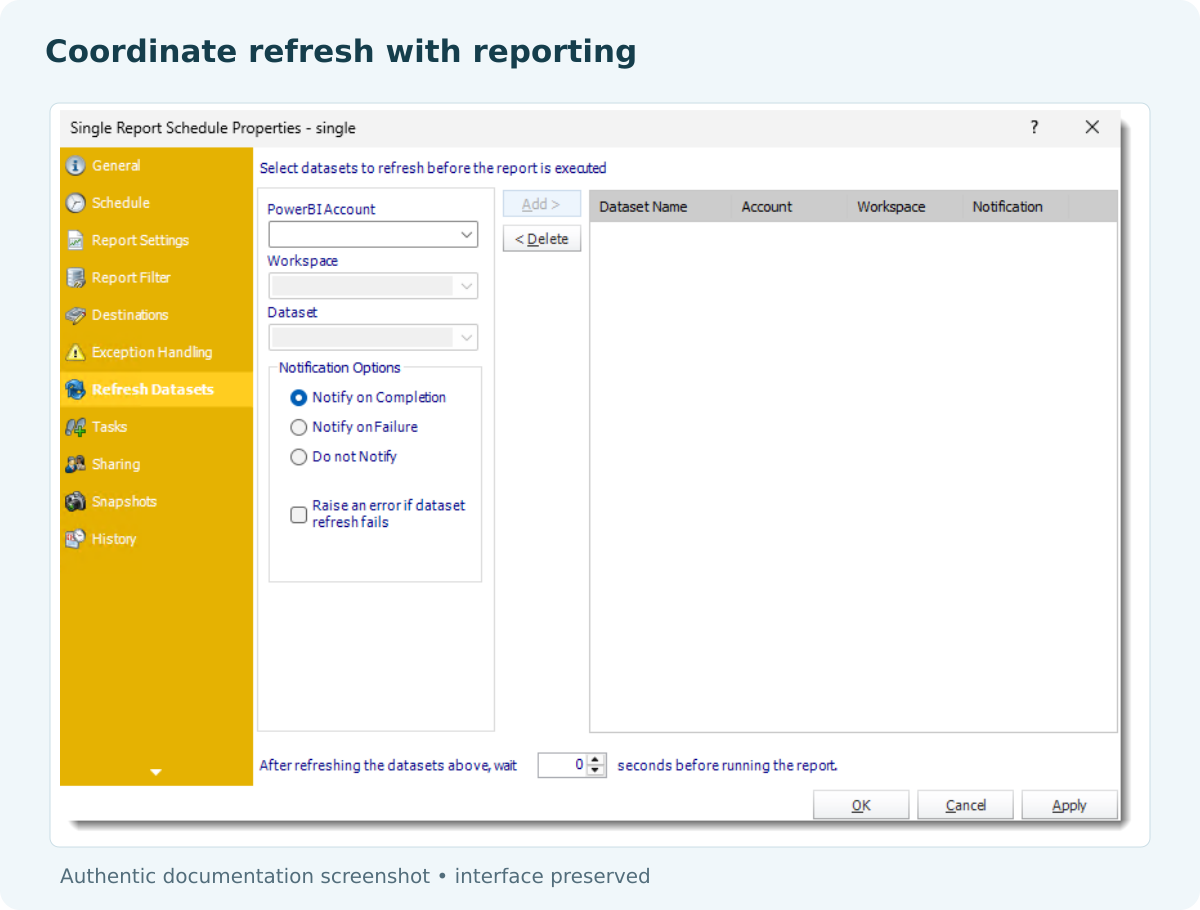Select Do not Notify radio button
The image size is (1200, 910).
click(298, 457)
